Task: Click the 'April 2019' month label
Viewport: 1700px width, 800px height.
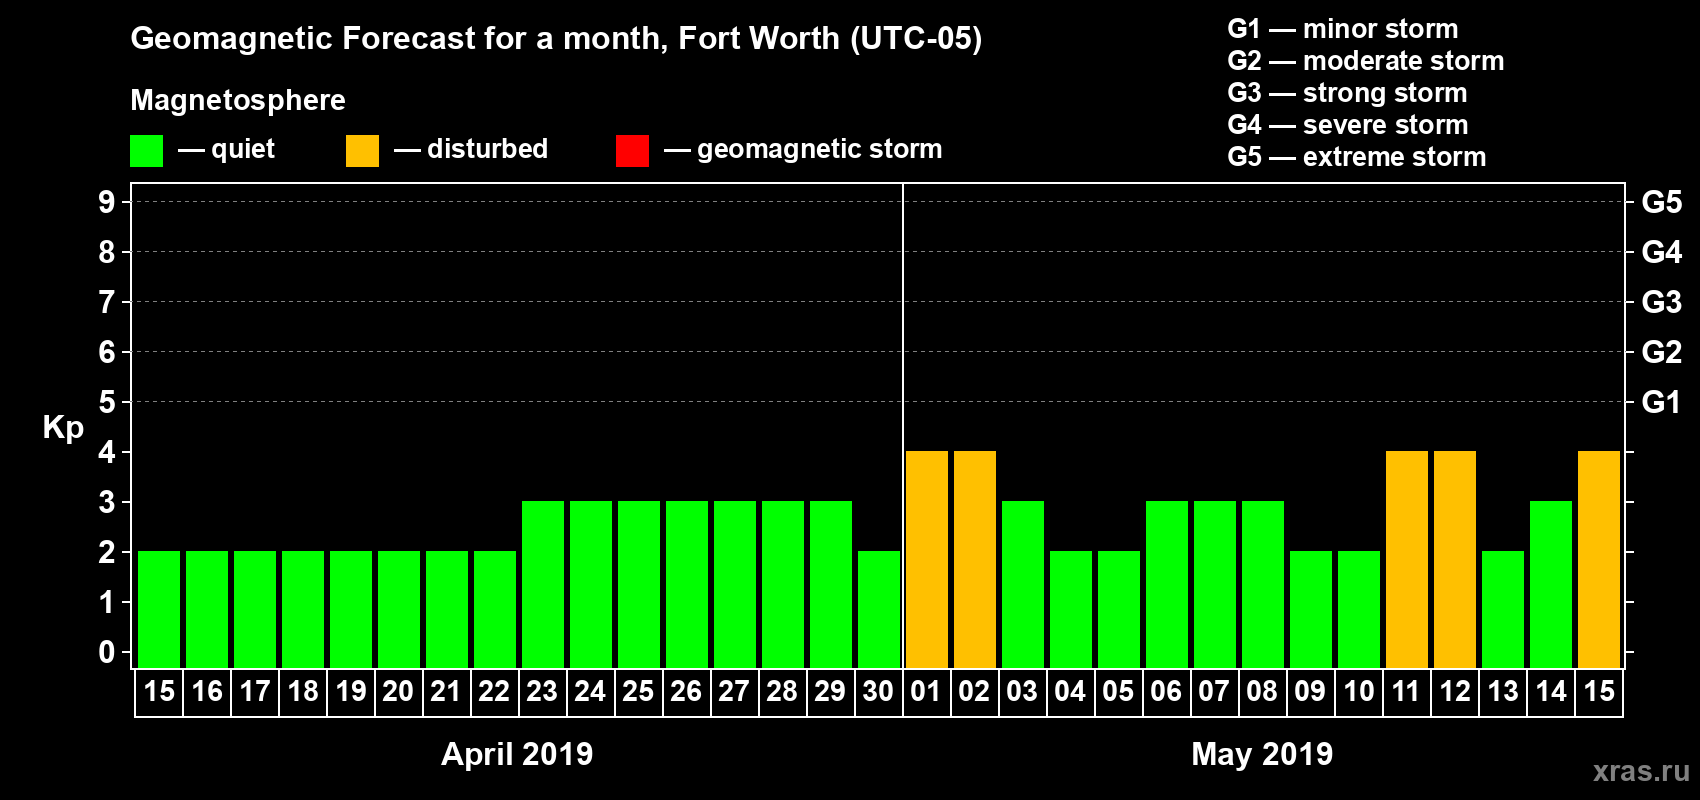Action: click(517, 754)
